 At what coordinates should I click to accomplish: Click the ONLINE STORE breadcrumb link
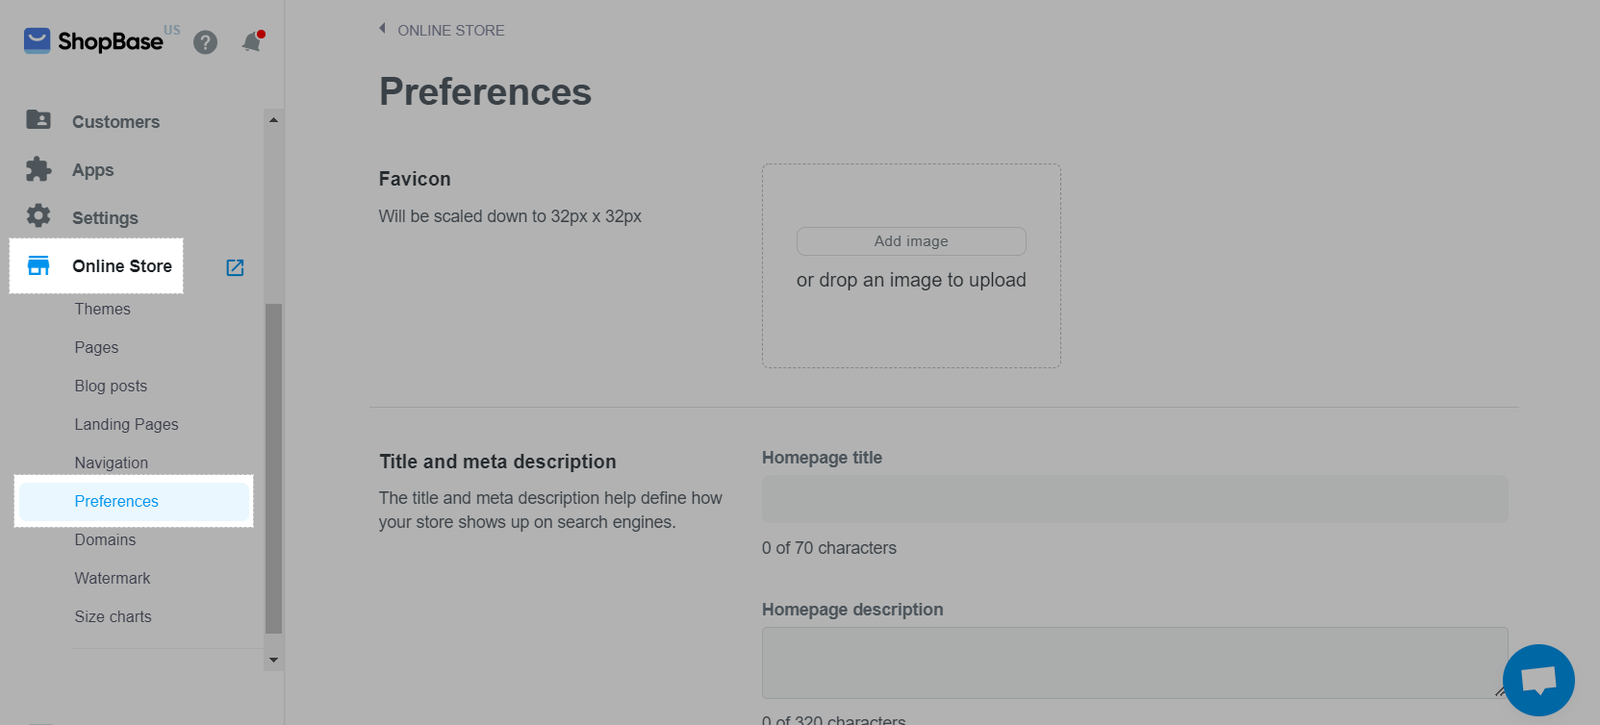[x=451, y=30]
